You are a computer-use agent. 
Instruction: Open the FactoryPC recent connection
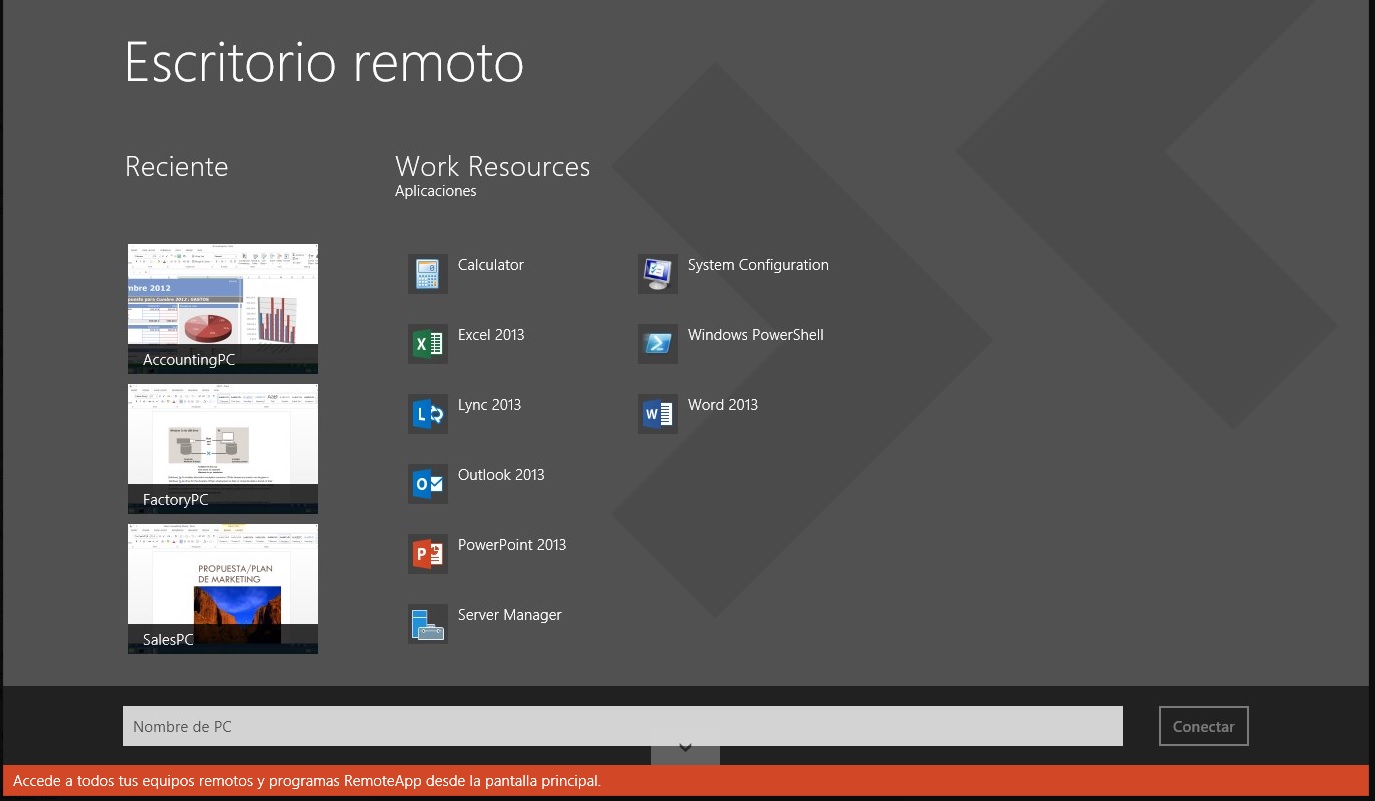tap(223, 449)
